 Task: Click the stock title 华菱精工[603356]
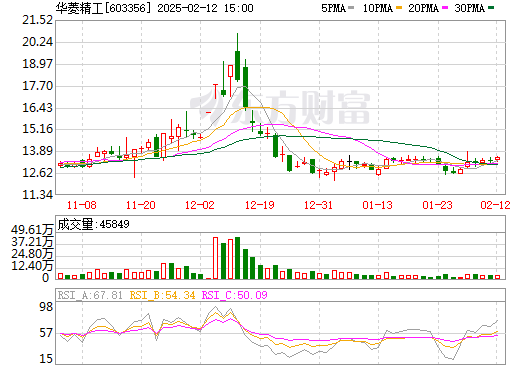click(103, 8)
